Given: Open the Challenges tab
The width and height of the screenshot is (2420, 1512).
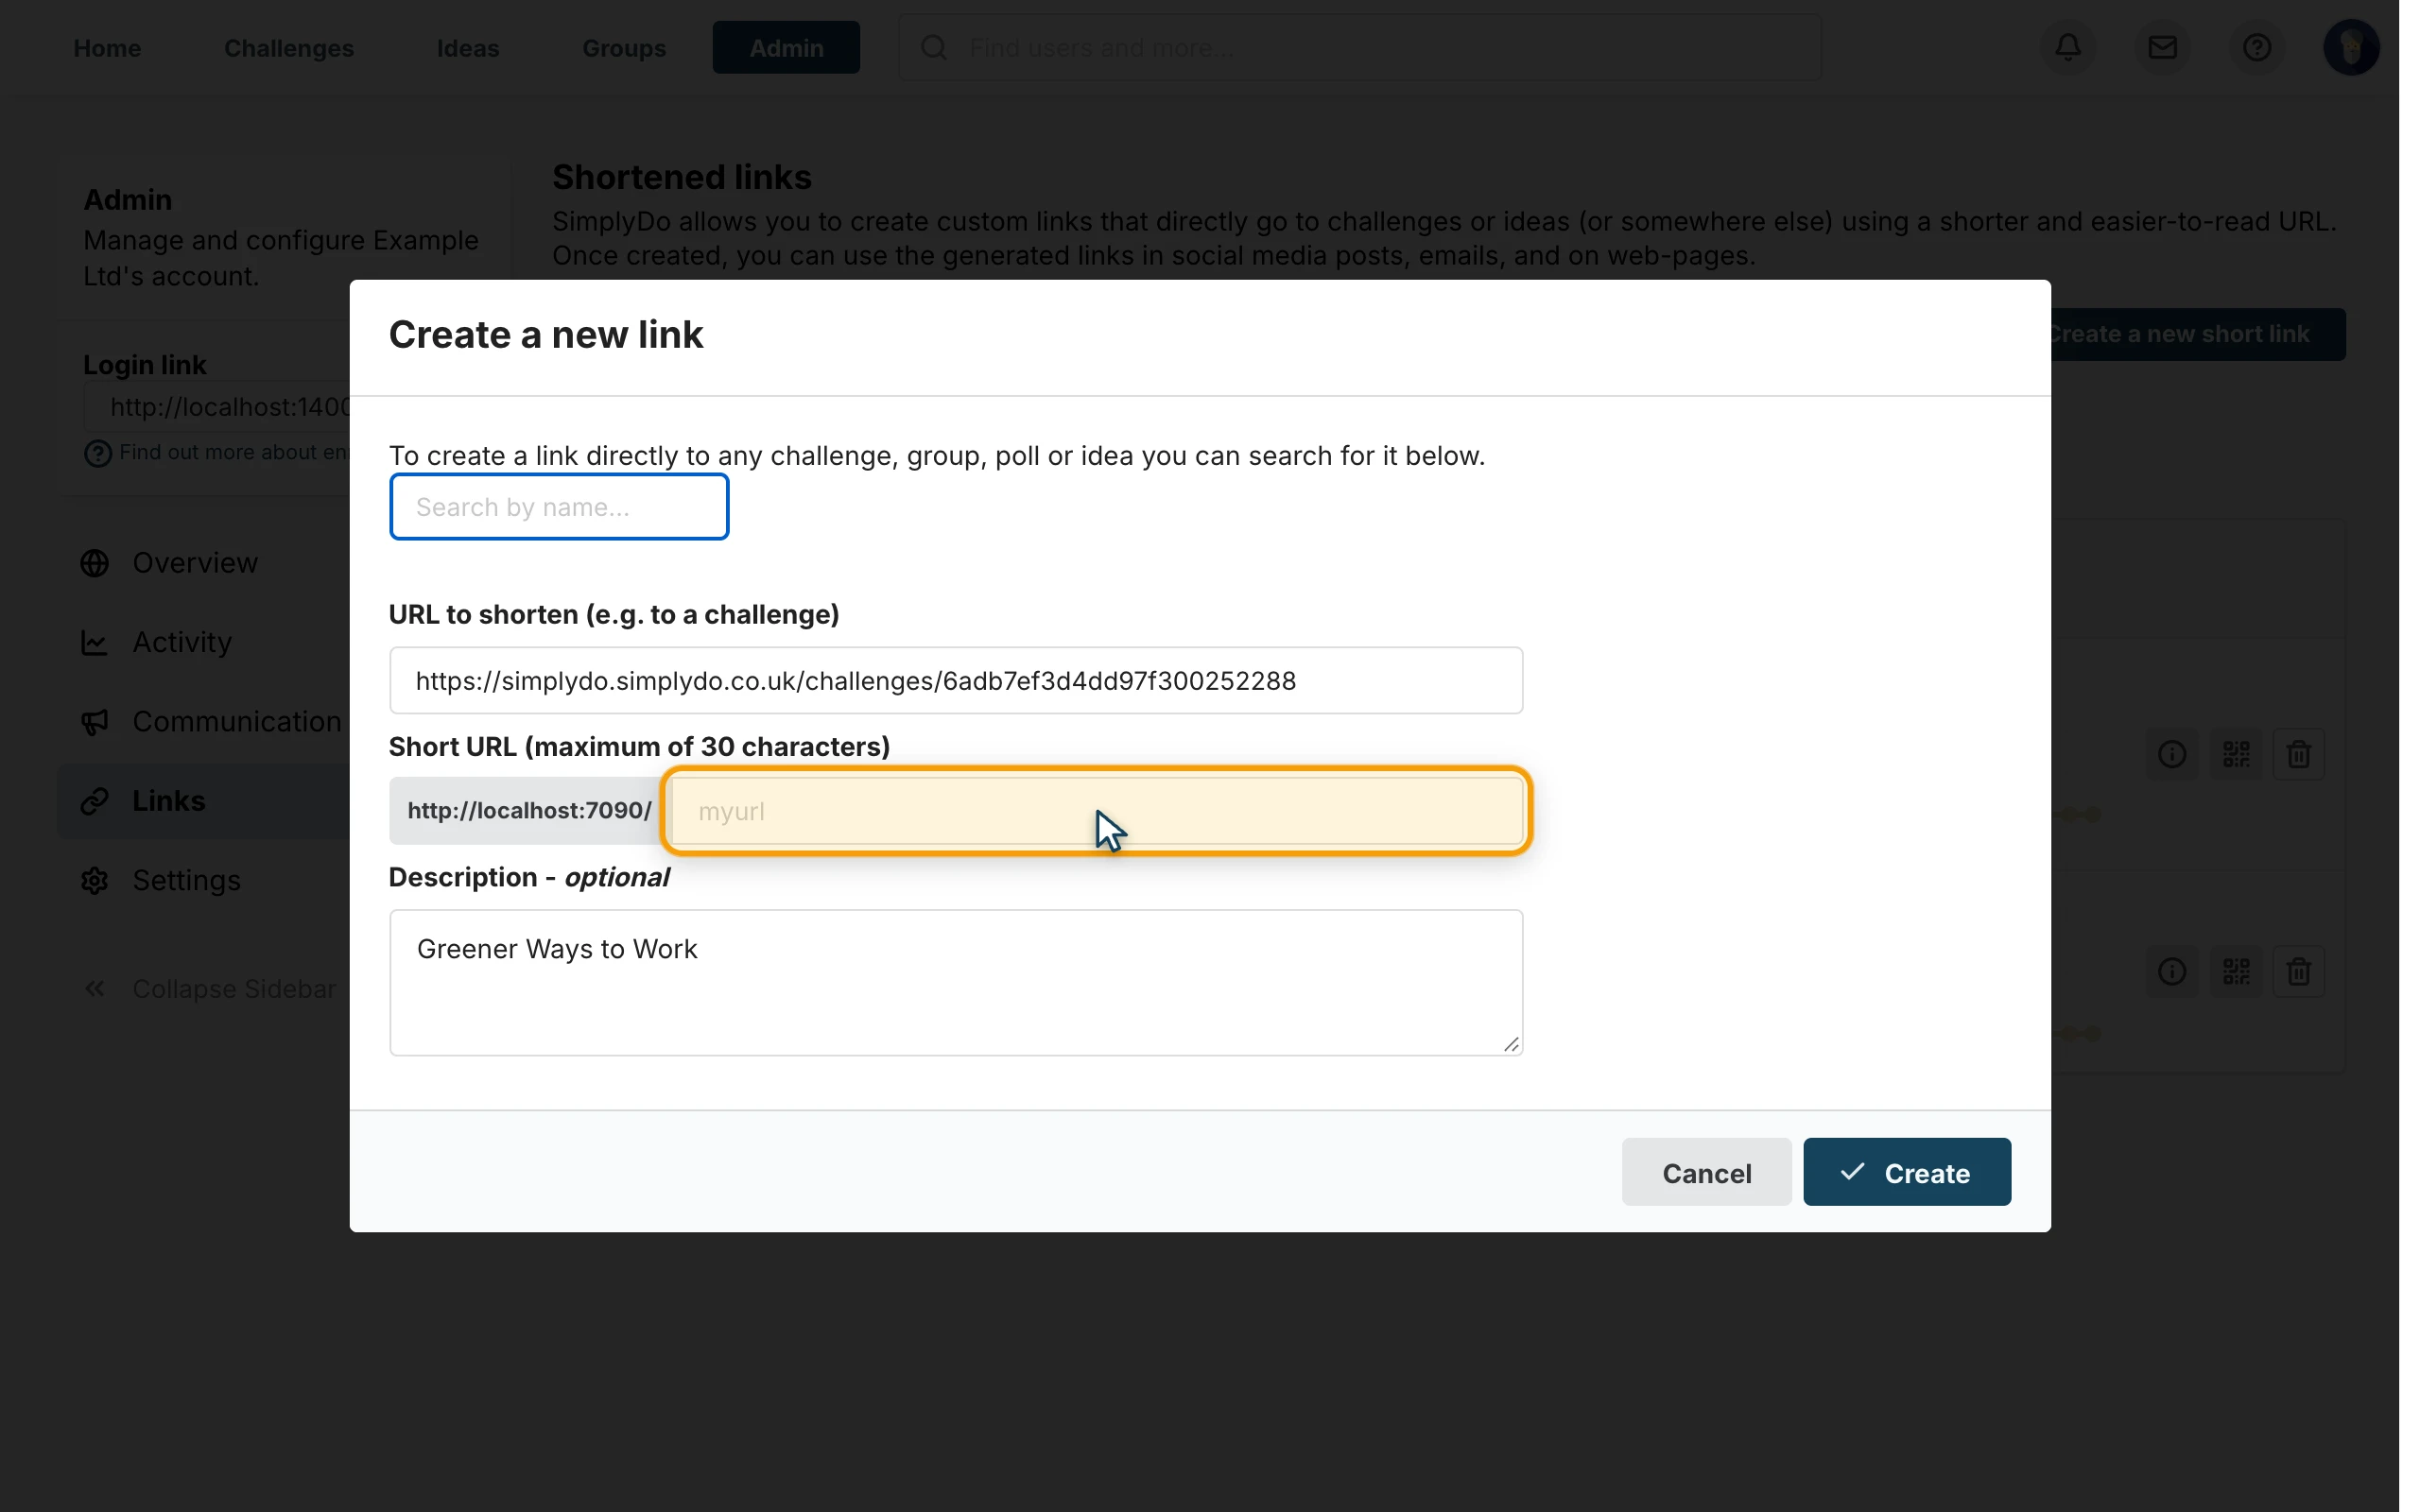Looking at the screenshot, I should click(288, 47).
